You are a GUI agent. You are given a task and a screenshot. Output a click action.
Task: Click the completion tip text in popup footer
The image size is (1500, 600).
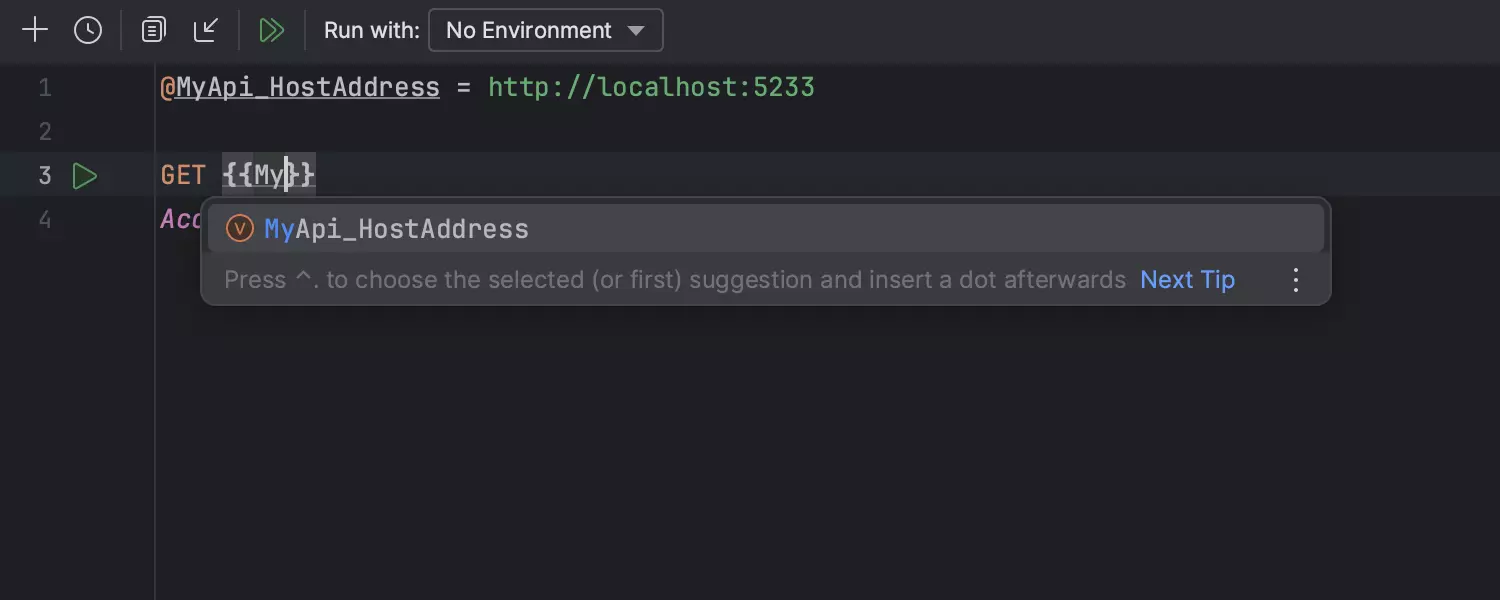click(675, 280)
